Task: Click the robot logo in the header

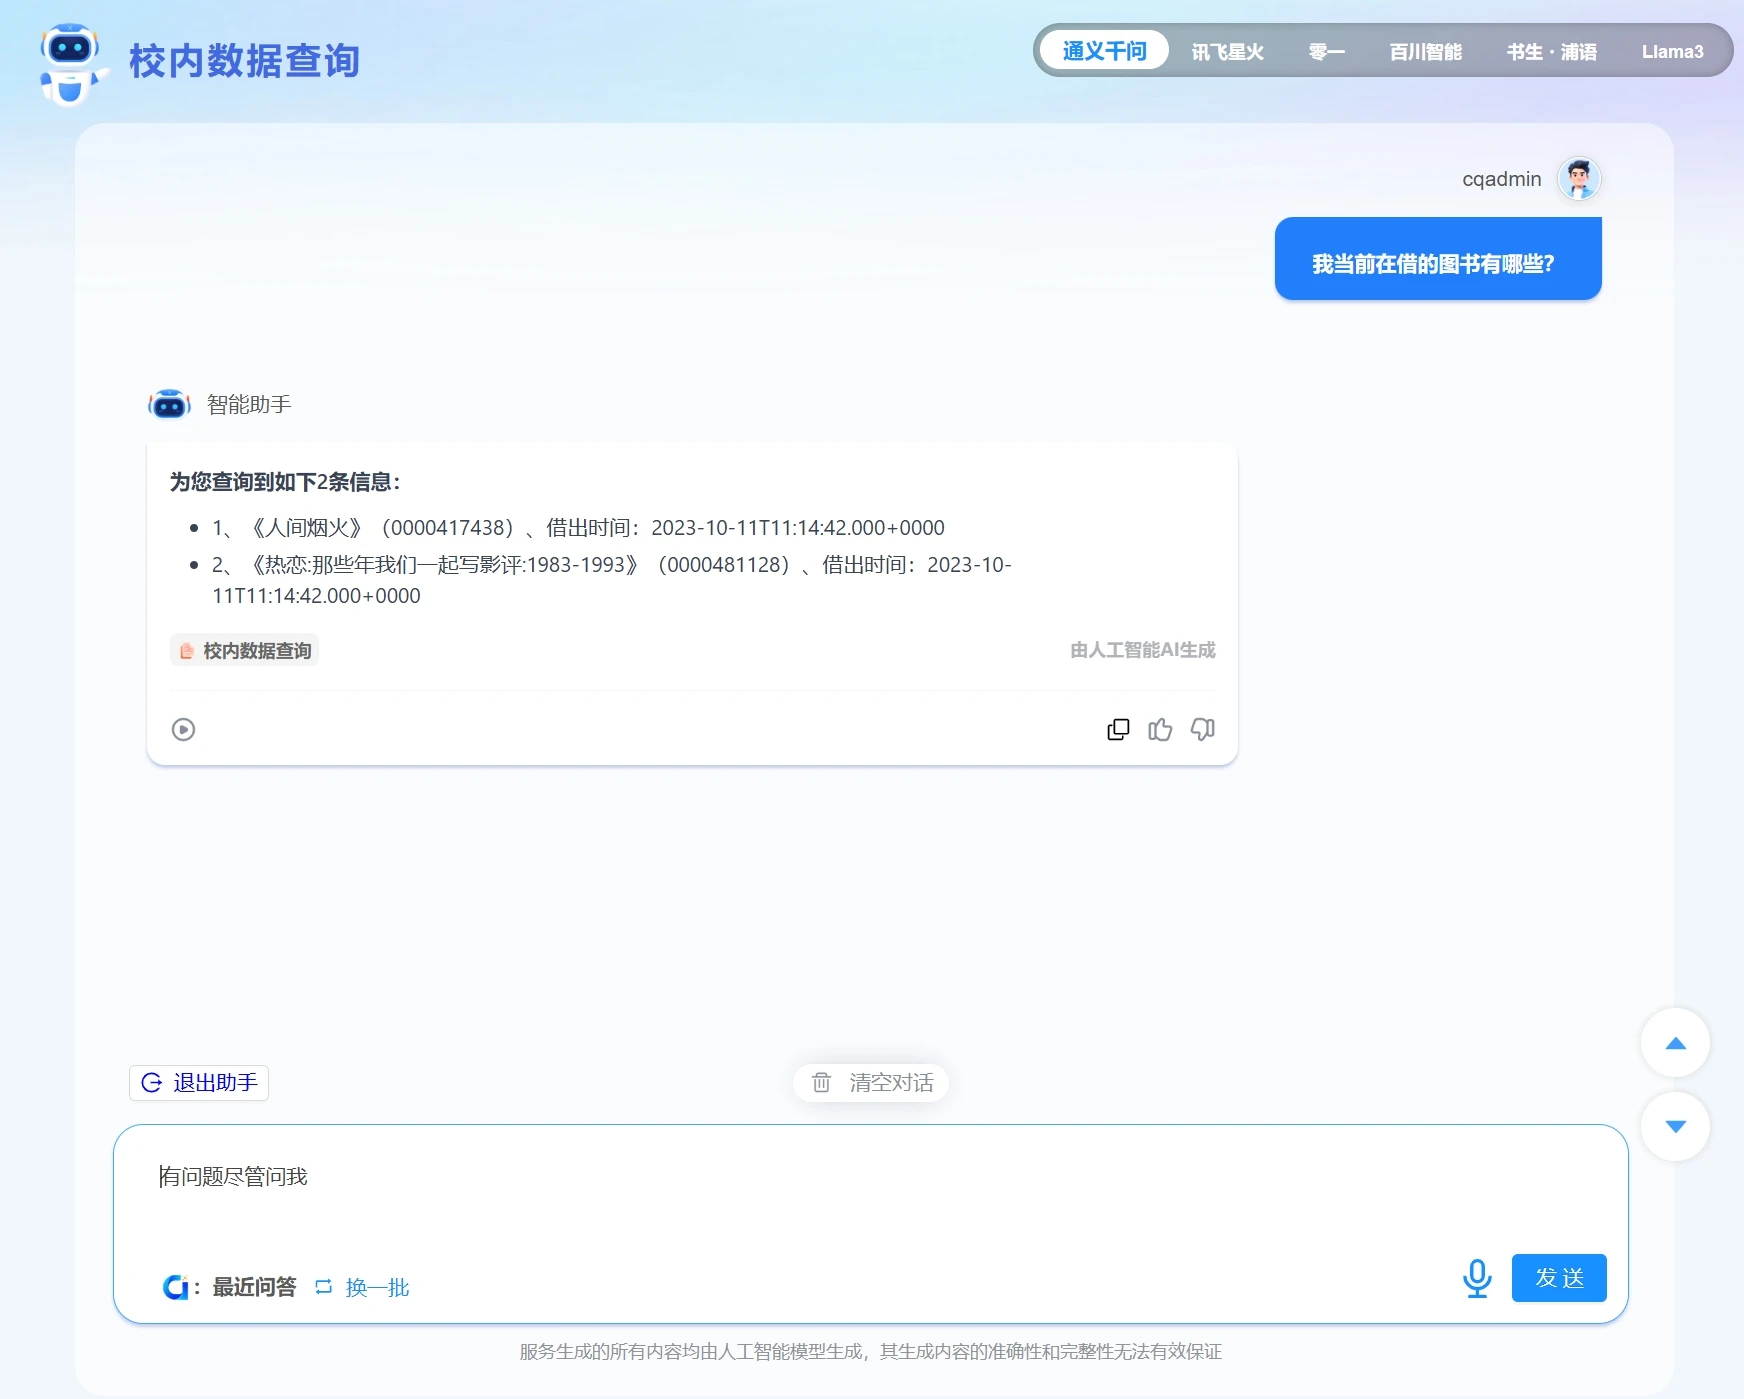Action: click(x=71, y=62)
